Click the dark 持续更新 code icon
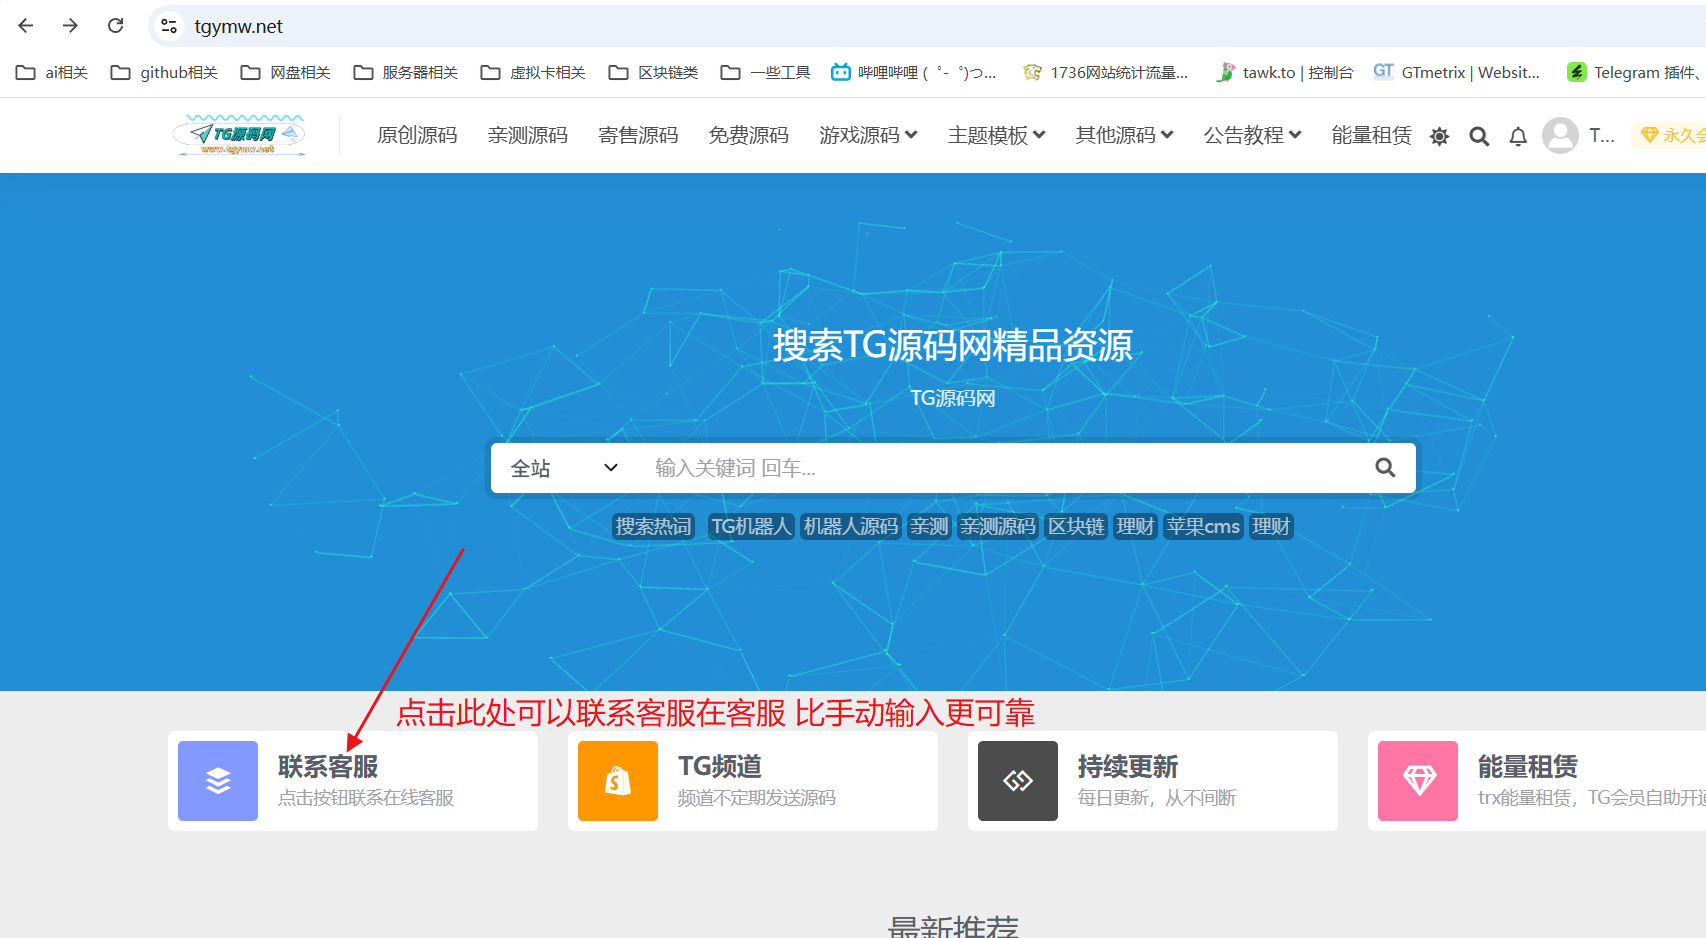The image size is (1706, 938). pyautogui.click(x=1018, y=781)
